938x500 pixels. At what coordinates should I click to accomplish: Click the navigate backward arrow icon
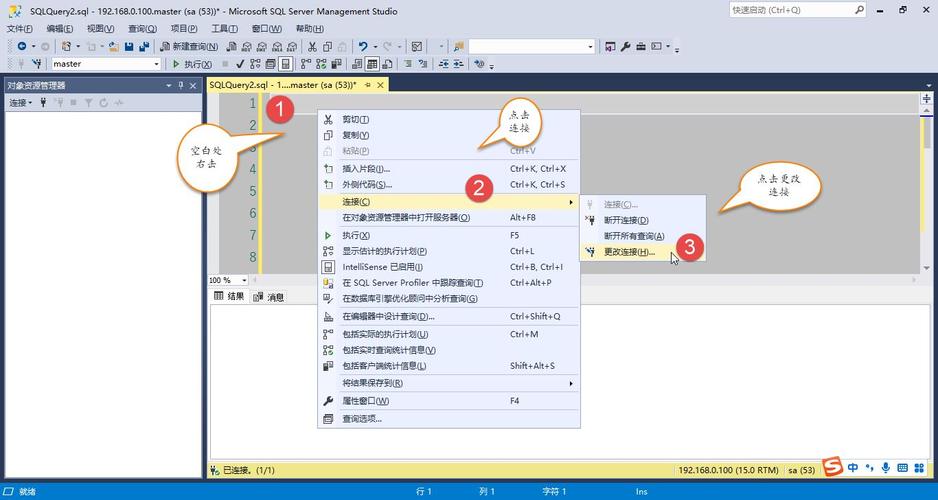pyautogui.click(x=22, y=47)
